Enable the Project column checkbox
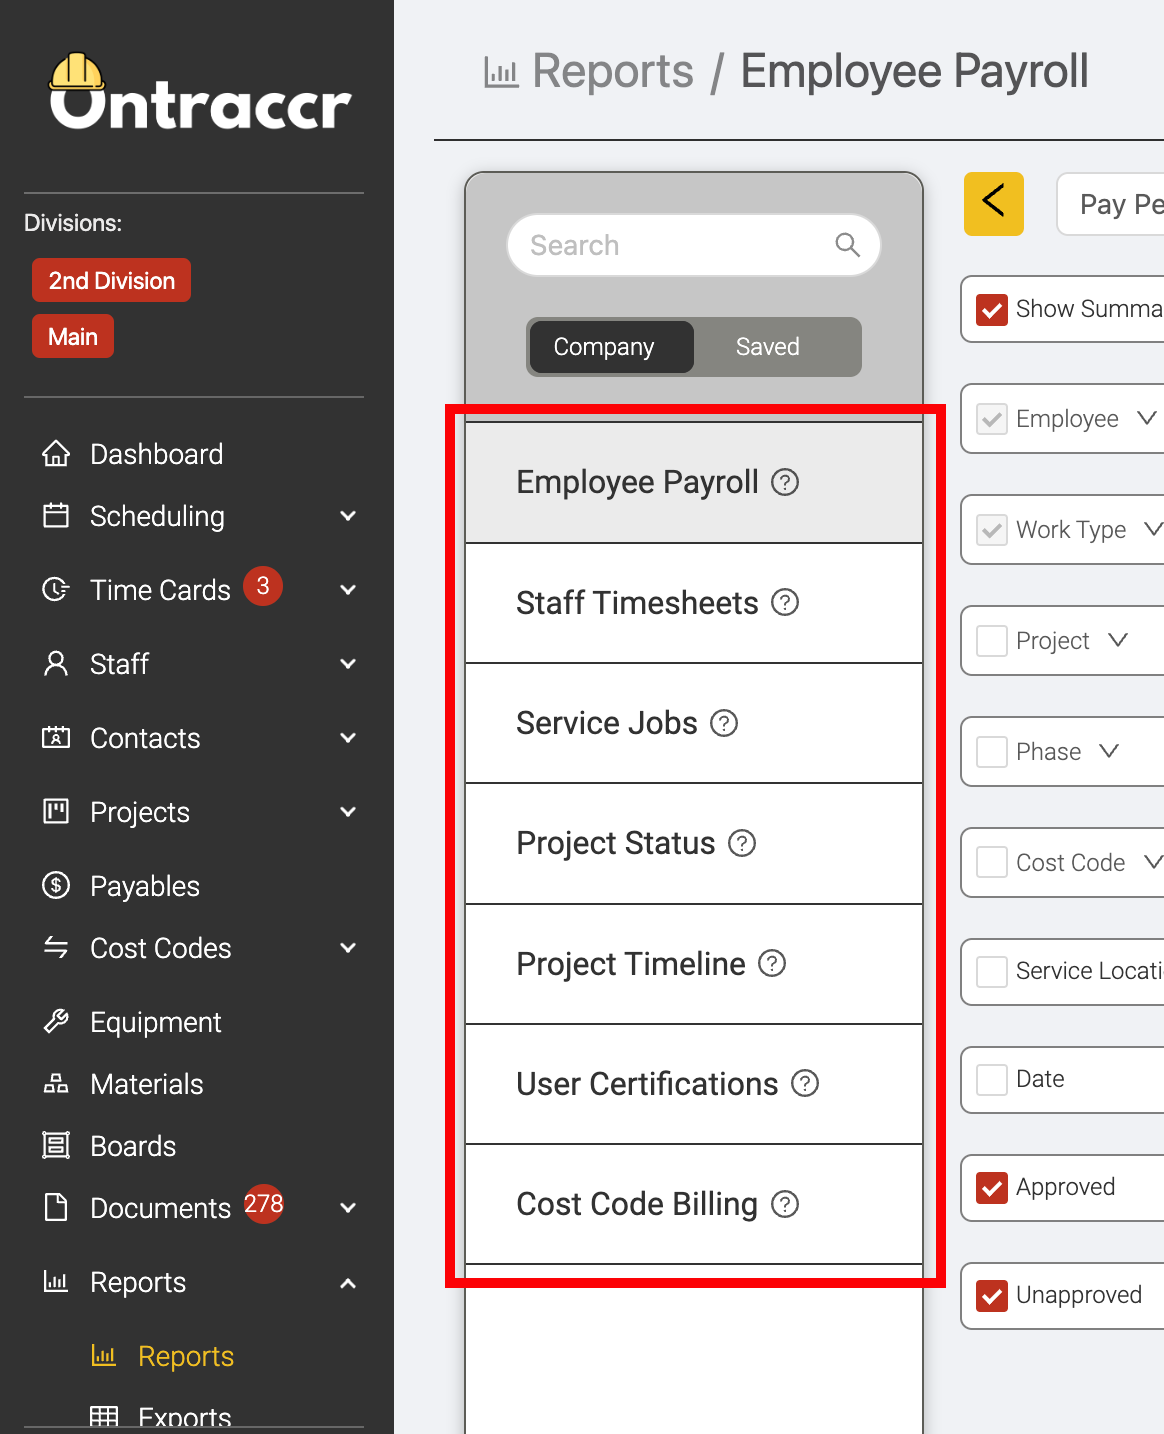The image size is (1164, 1434). coord(992,641)
